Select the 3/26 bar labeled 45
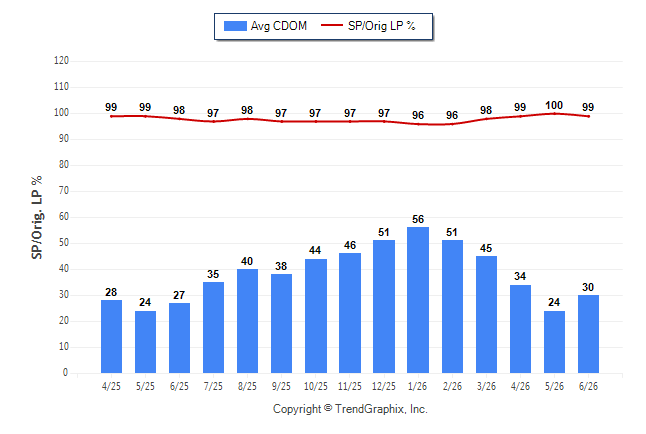The height and width of the screenshot is (434, 646). [486, 314]
